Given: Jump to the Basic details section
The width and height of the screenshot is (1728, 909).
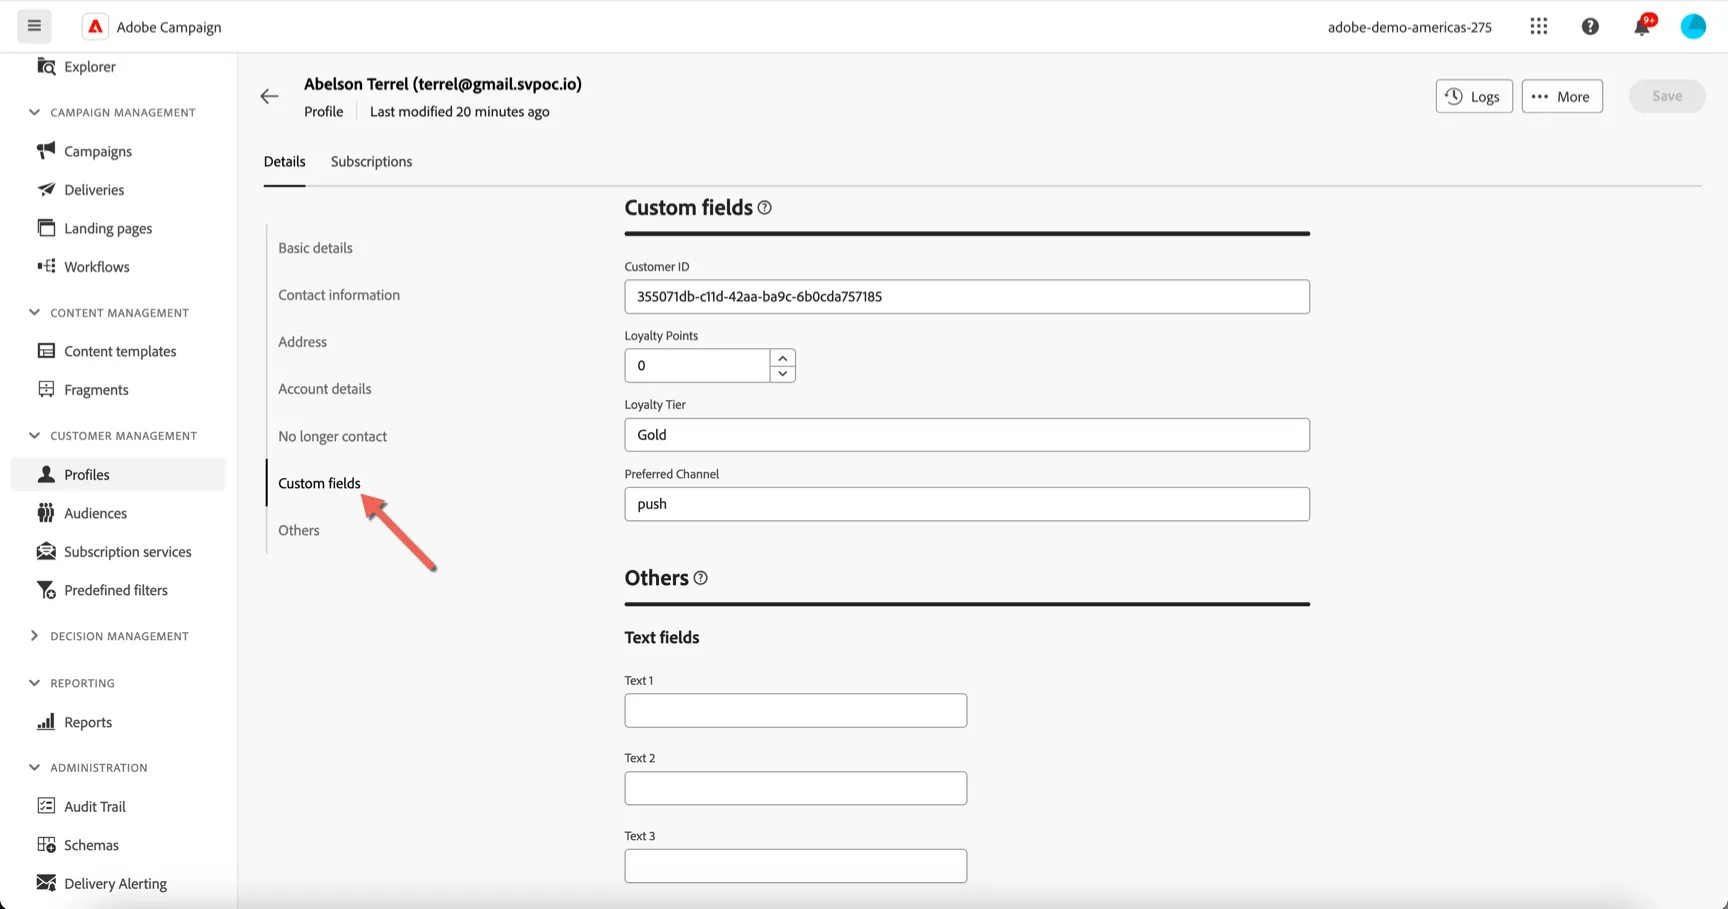Looking at the screenshot, I should (x=315, y=248).
